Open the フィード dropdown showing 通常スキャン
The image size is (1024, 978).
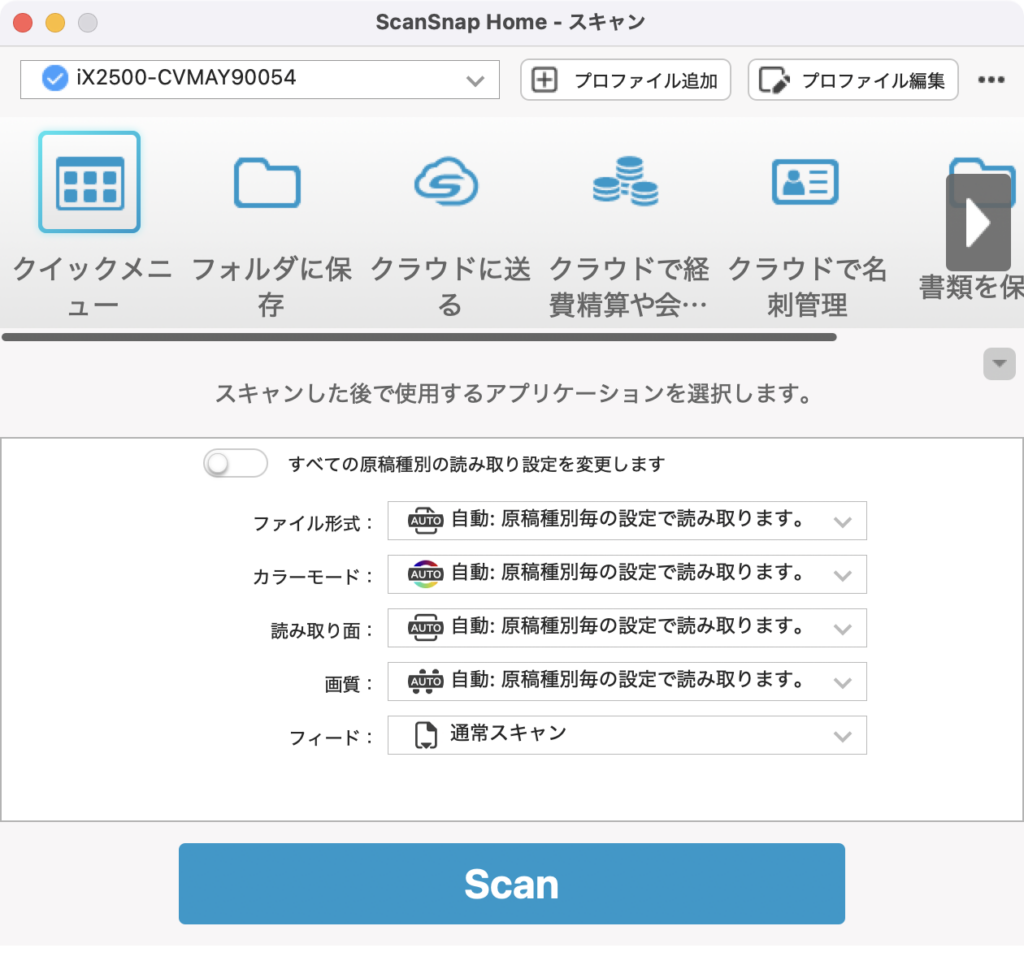coord(627,735)
